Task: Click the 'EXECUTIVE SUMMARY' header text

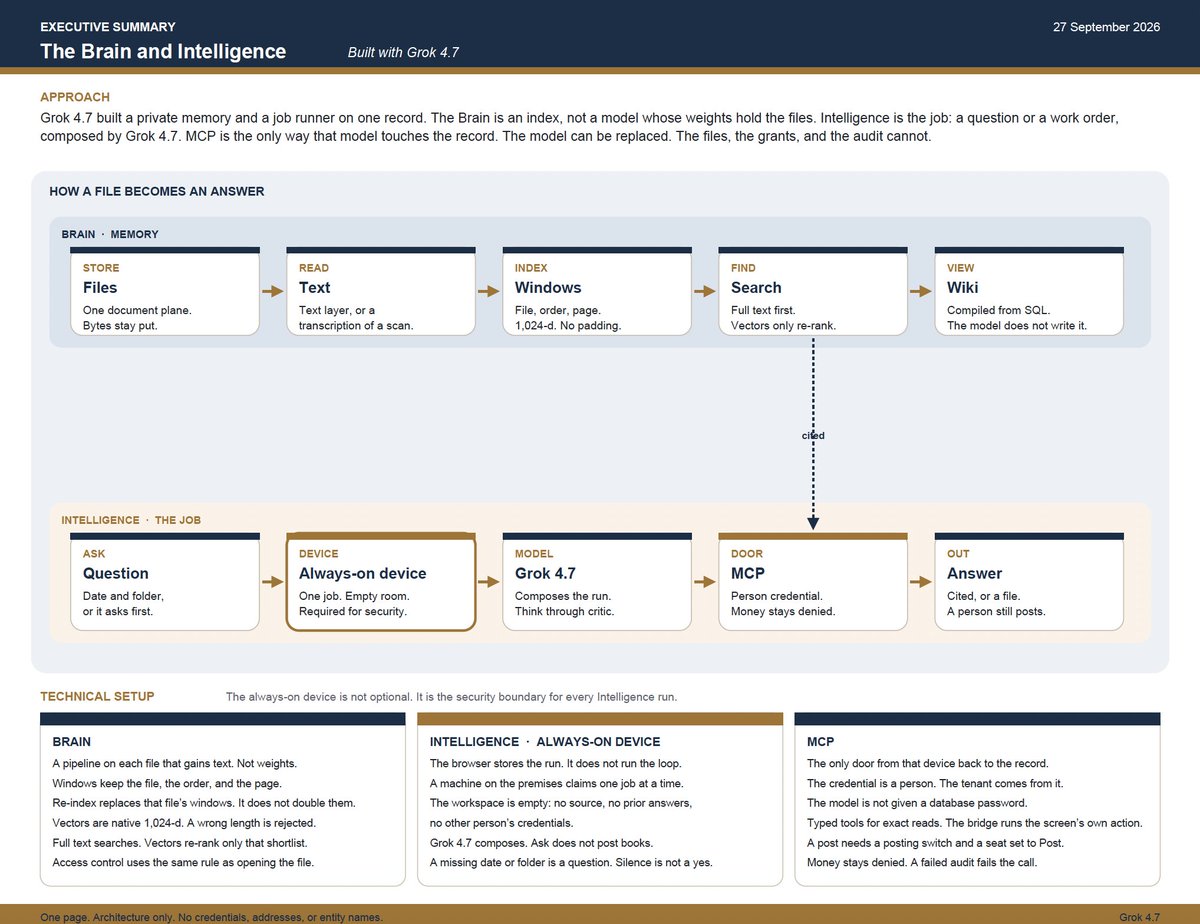Action: [108, 27]
